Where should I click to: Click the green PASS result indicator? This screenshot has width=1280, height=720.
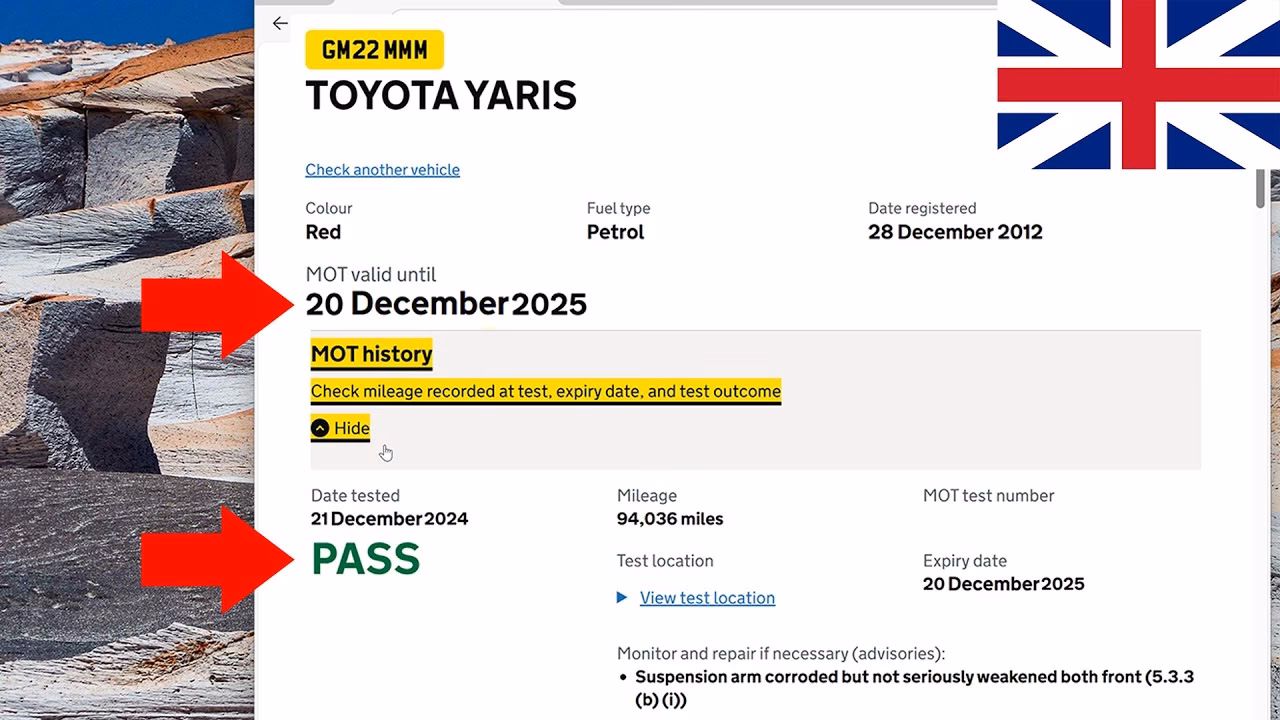[365, 560]
